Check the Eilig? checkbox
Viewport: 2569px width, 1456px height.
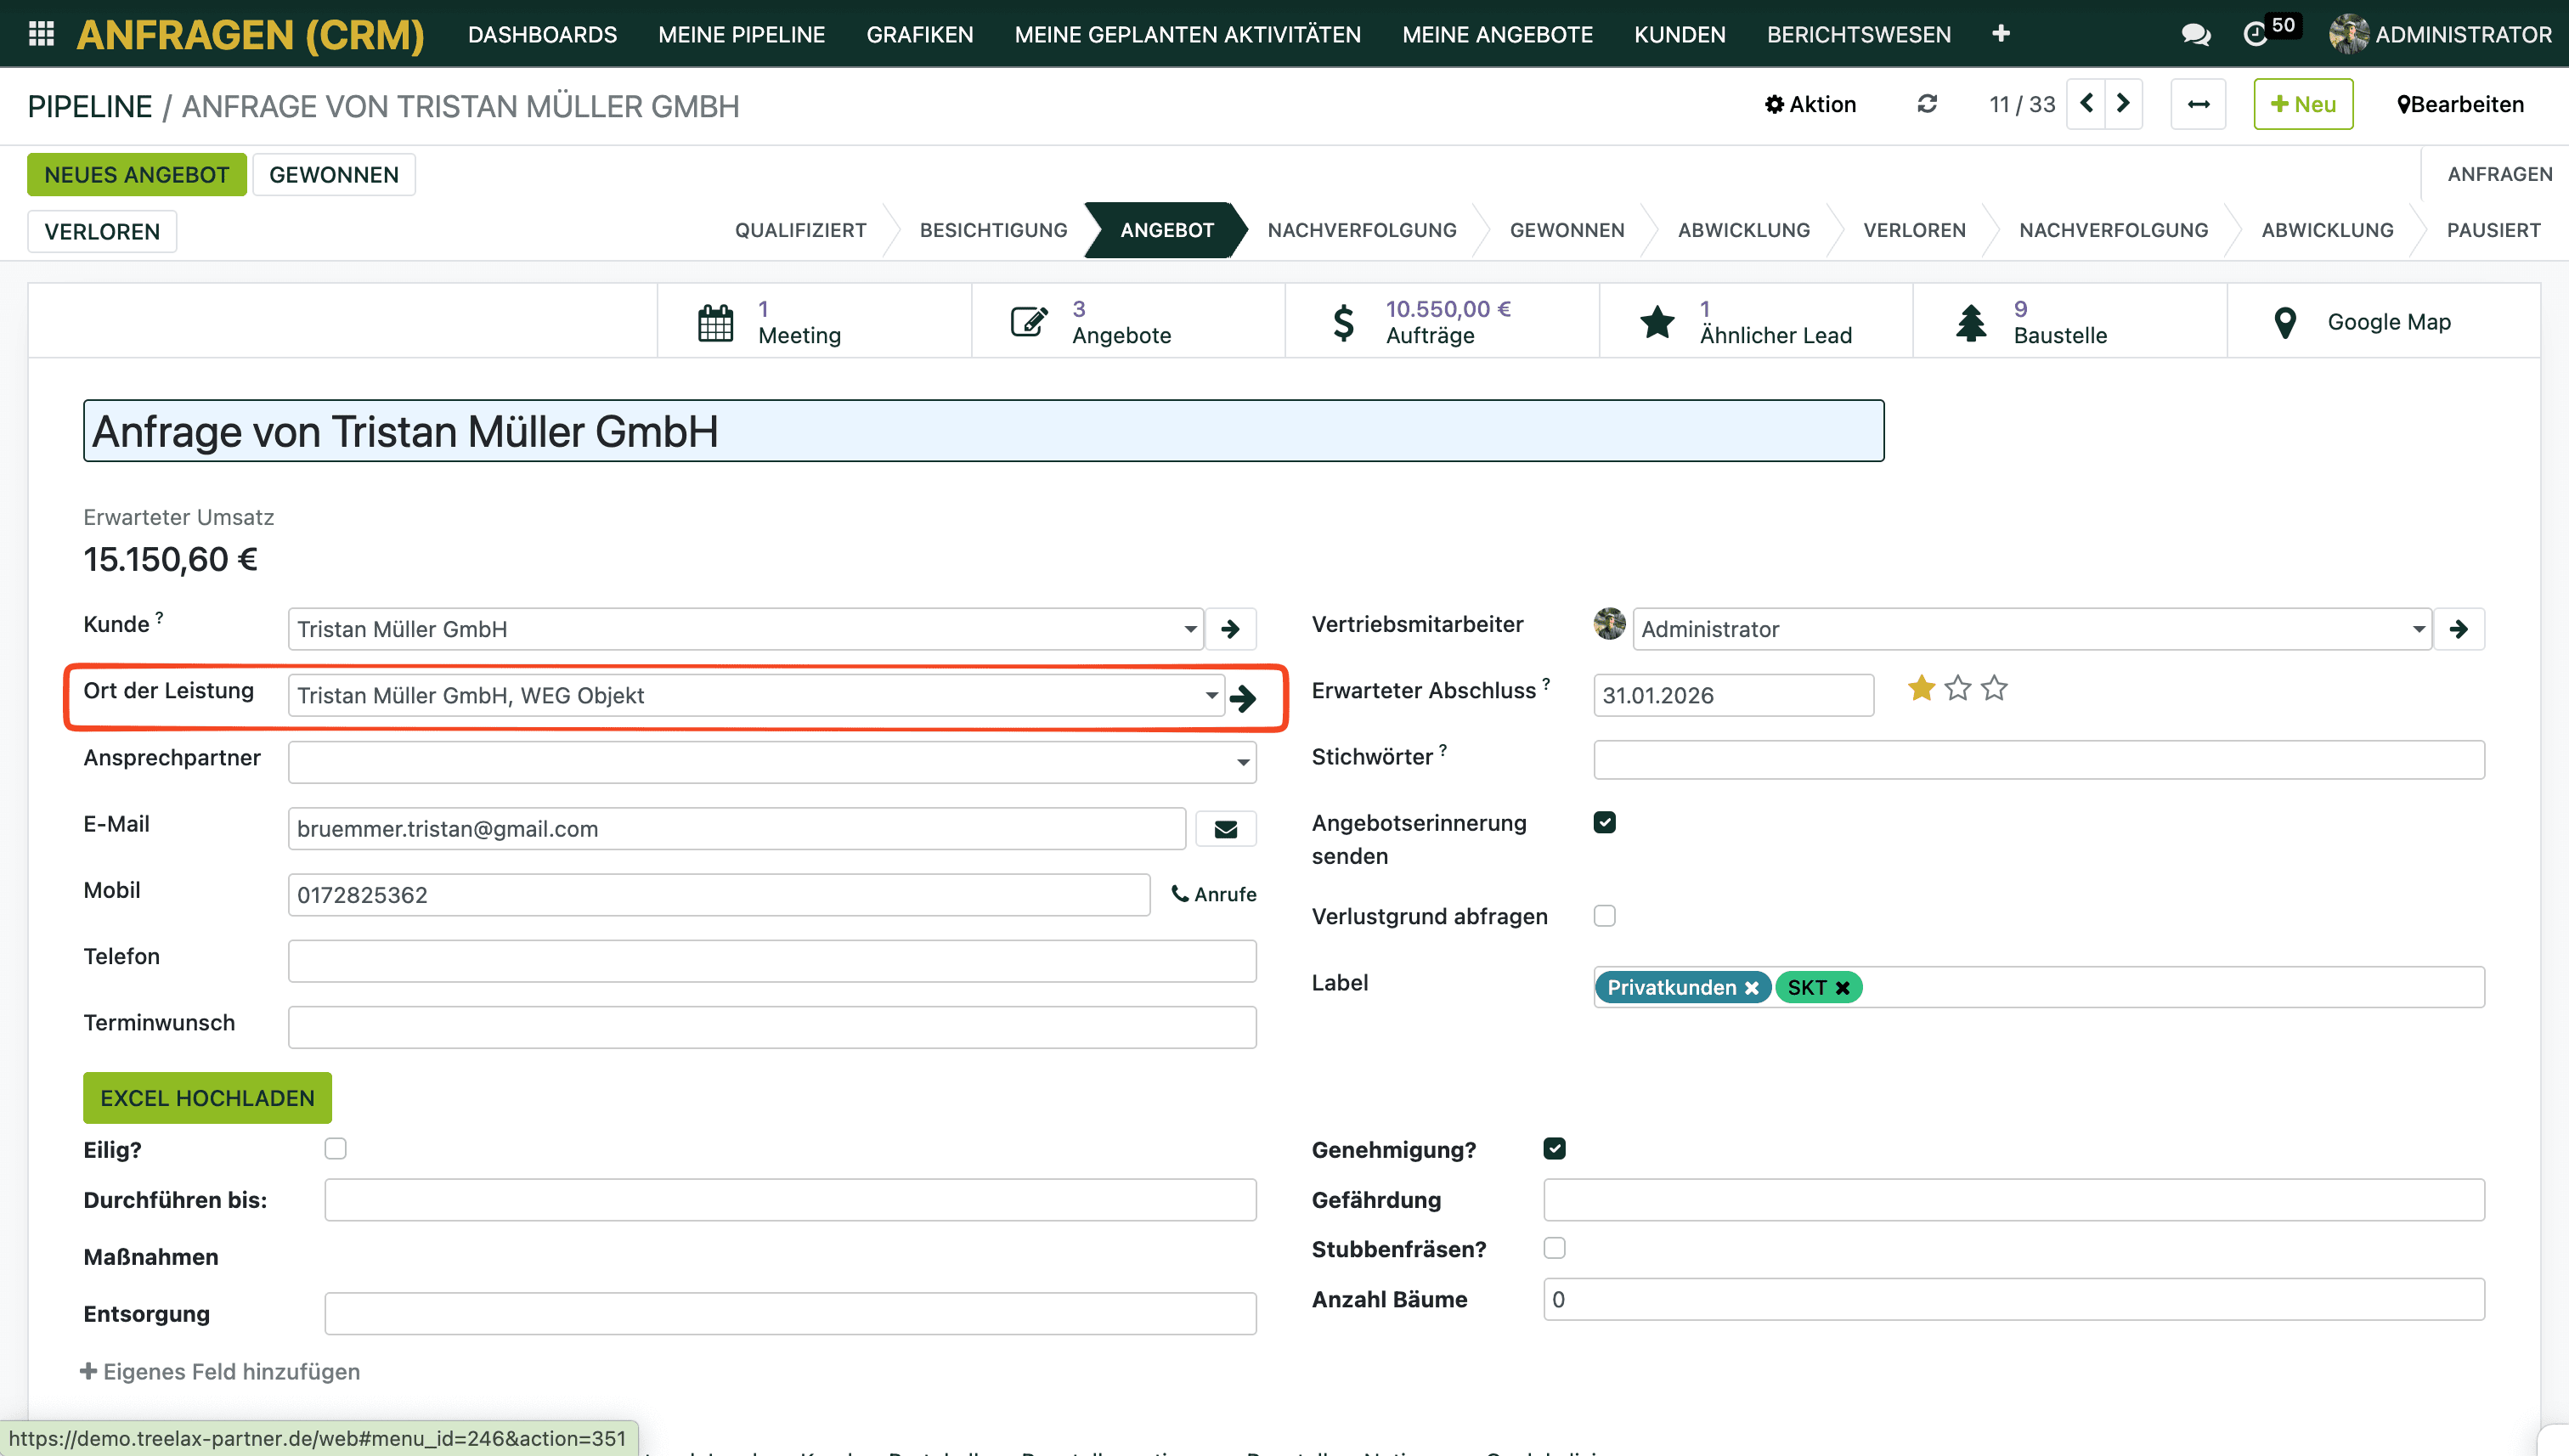tap(335, 1149)
